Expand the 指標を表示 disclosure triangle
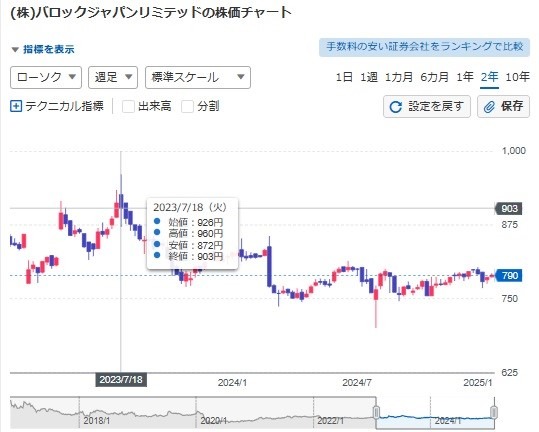Image resolution: width=539 pixels, height=432 pixels. coord(15,50)
